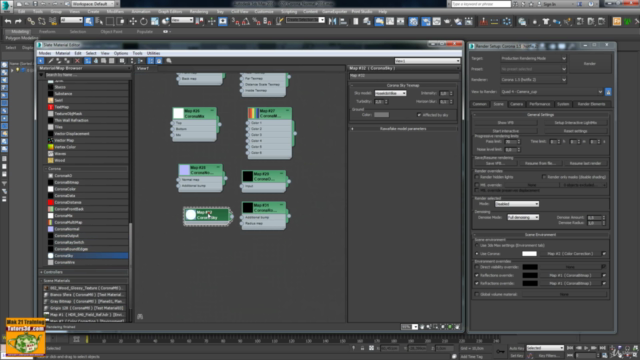Click the Ground Color swatch
Viewport: 640px width, 360px height.
[381, 115]
